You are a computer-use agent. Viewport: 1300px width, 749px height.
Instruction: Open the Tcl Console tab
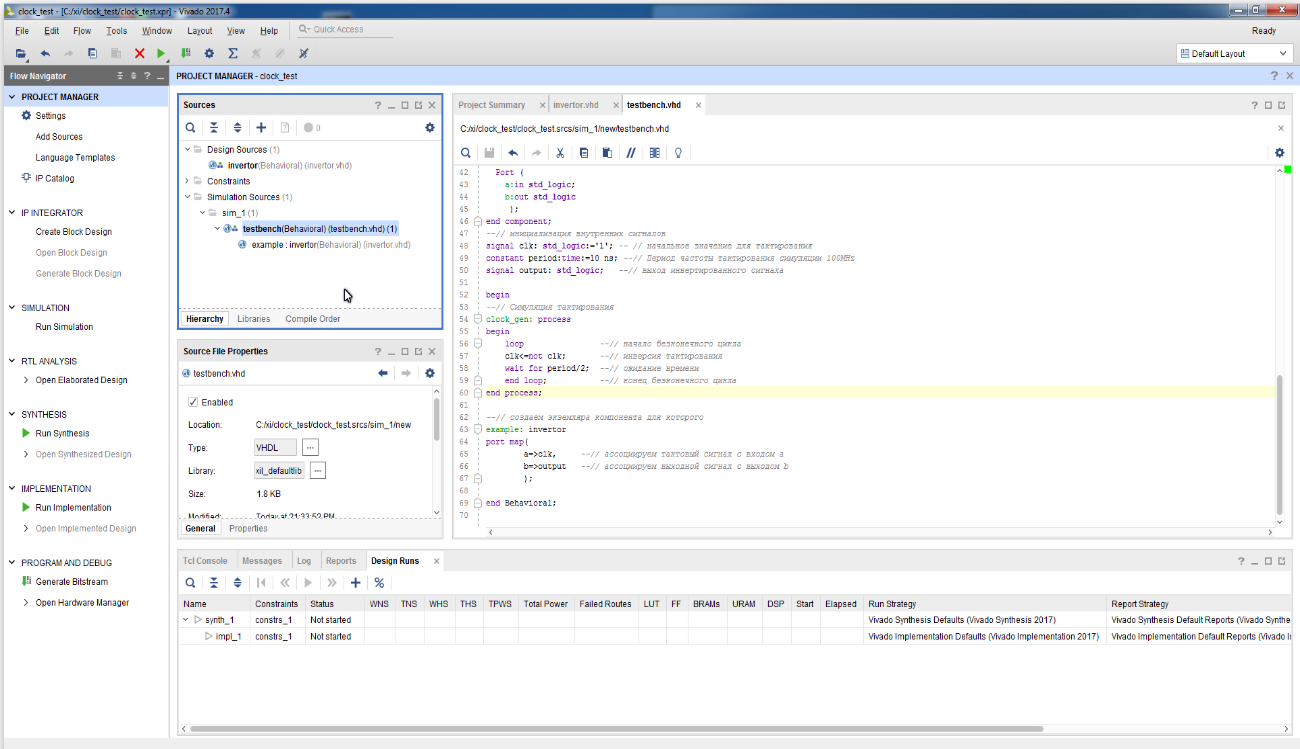(206, 561)
